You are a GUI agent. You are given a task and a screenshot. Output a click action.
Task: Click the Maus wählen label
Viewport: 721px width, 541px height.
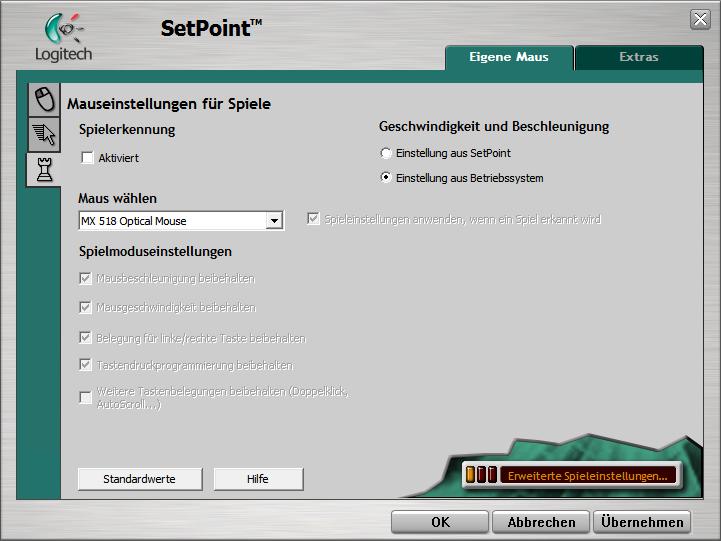(x=118, y=198)
